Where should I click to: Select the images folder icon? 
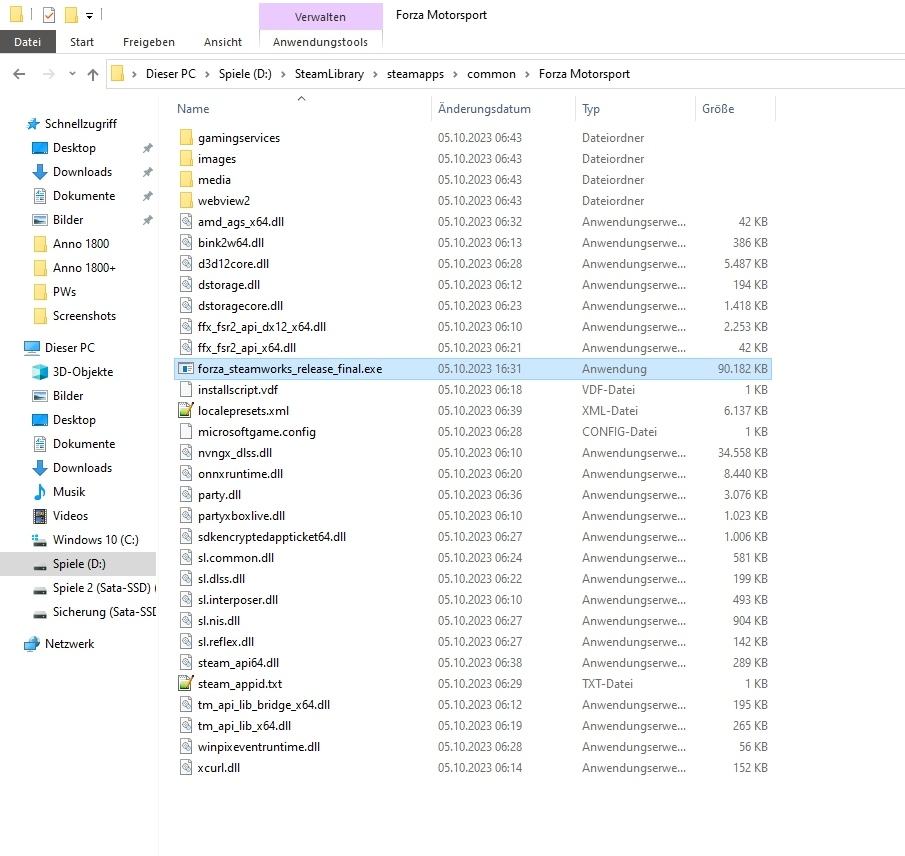(x=186, y=158)
